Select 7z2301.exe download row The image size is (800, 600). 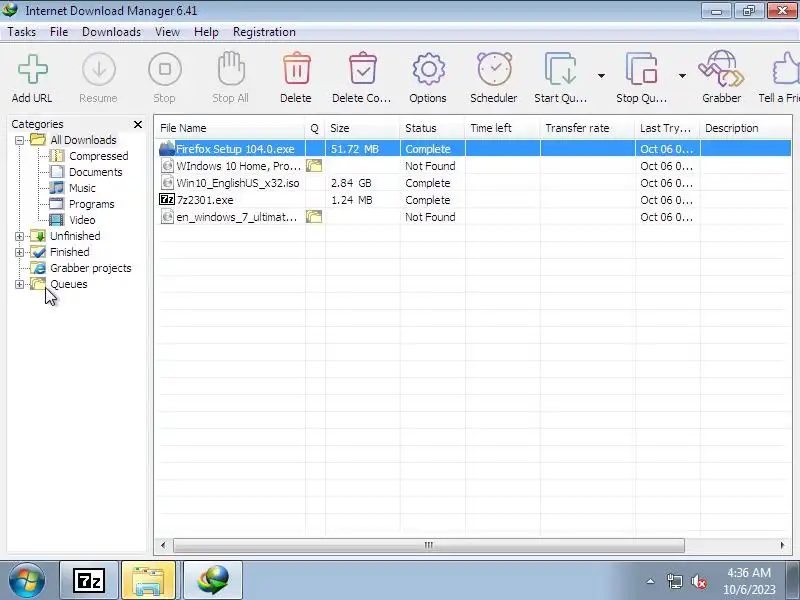(x=473, y=200)
